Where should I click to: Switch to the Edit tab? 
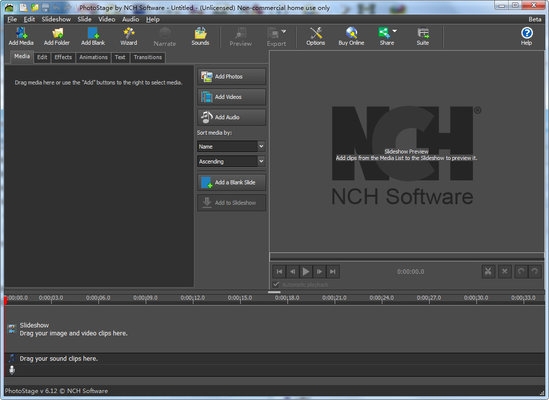pos(42,57)
